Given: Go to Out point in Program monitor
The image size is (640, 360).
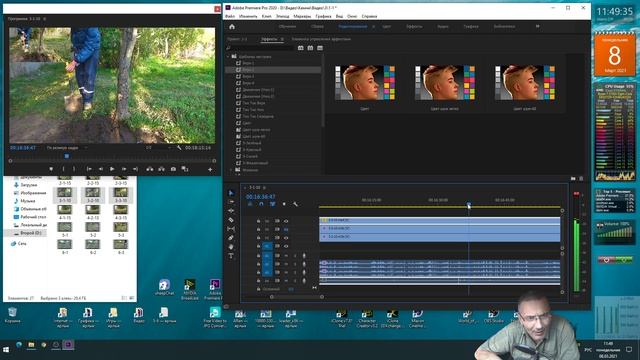Looking at the screenshot, I should [135, 169].
